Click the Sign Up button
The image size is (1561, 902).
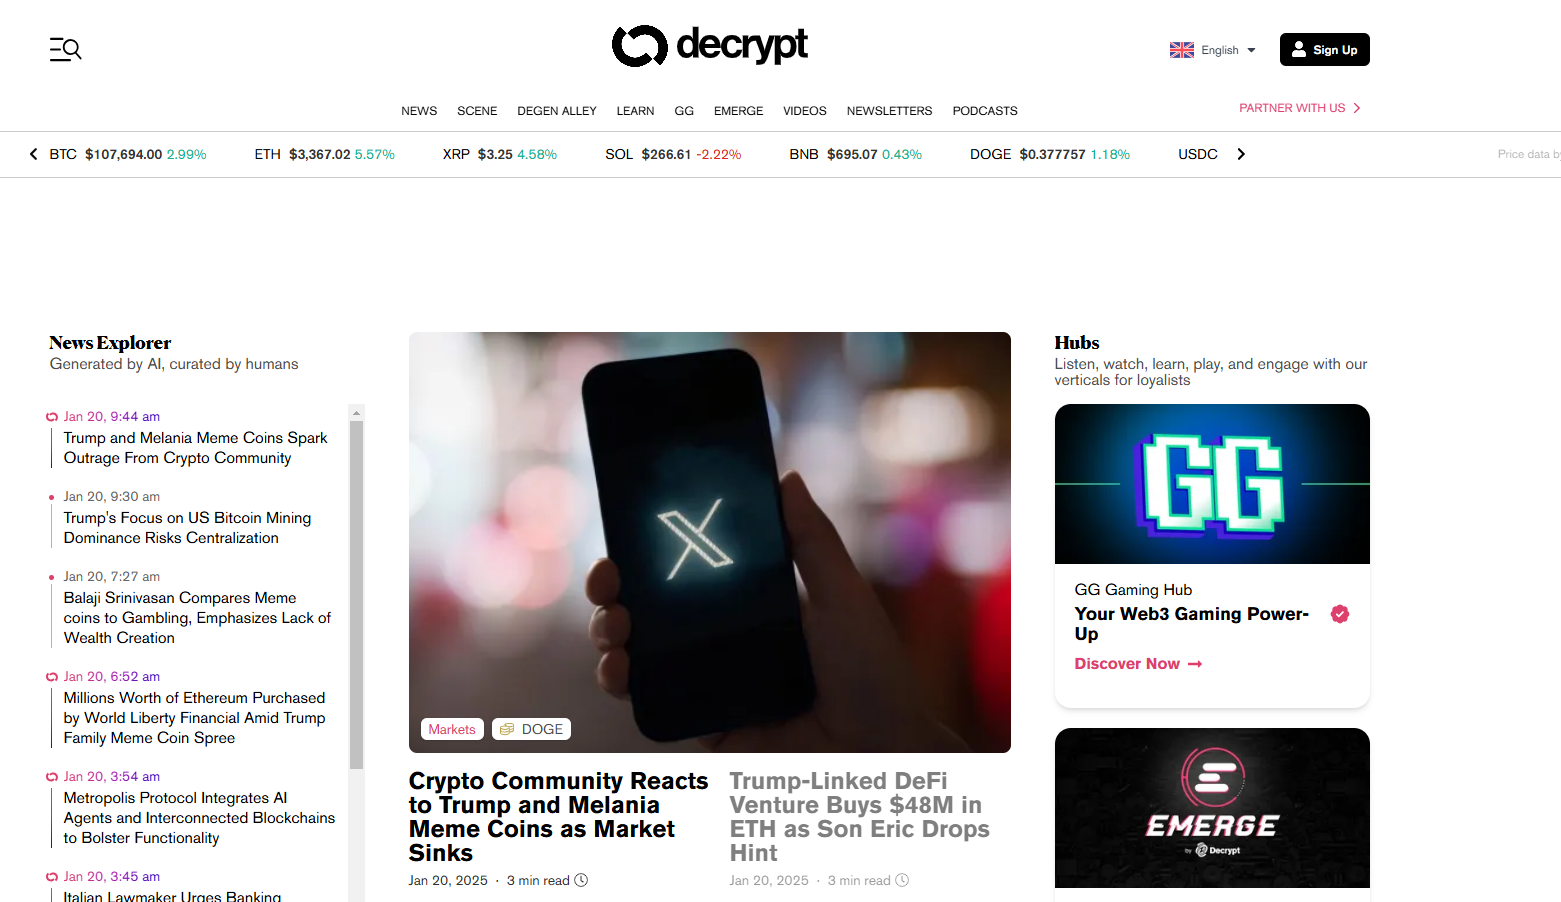pyautogui.click(x=1324, y=50)
